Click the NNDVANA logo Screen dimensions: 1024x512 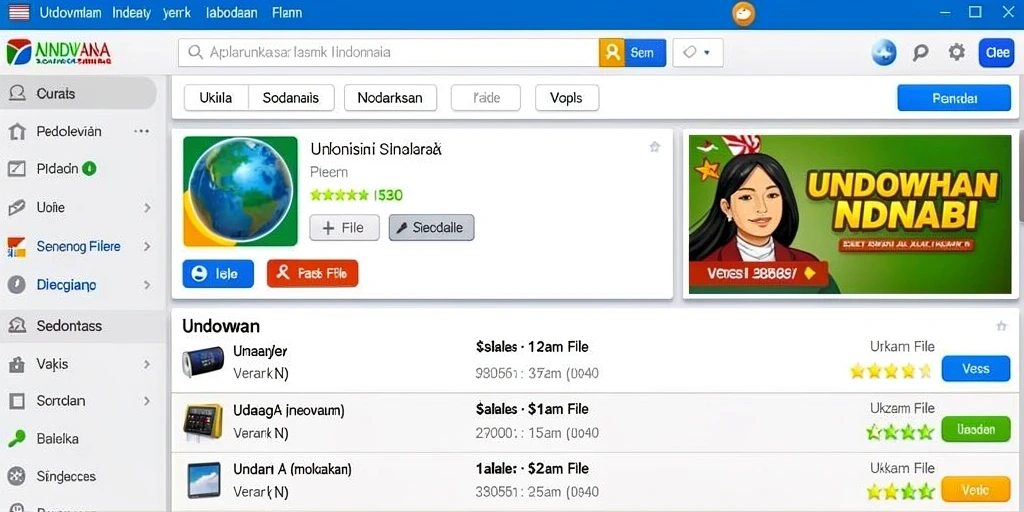[x=59, y=52]
